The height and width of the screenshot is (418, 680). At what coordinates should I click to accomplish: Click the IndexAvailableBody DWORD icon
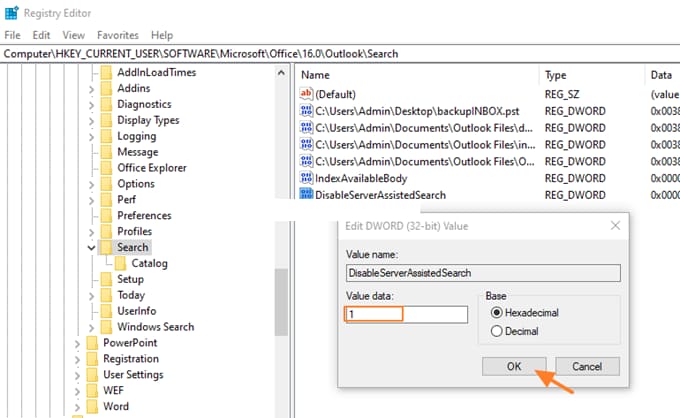click(x=306, y=178)
